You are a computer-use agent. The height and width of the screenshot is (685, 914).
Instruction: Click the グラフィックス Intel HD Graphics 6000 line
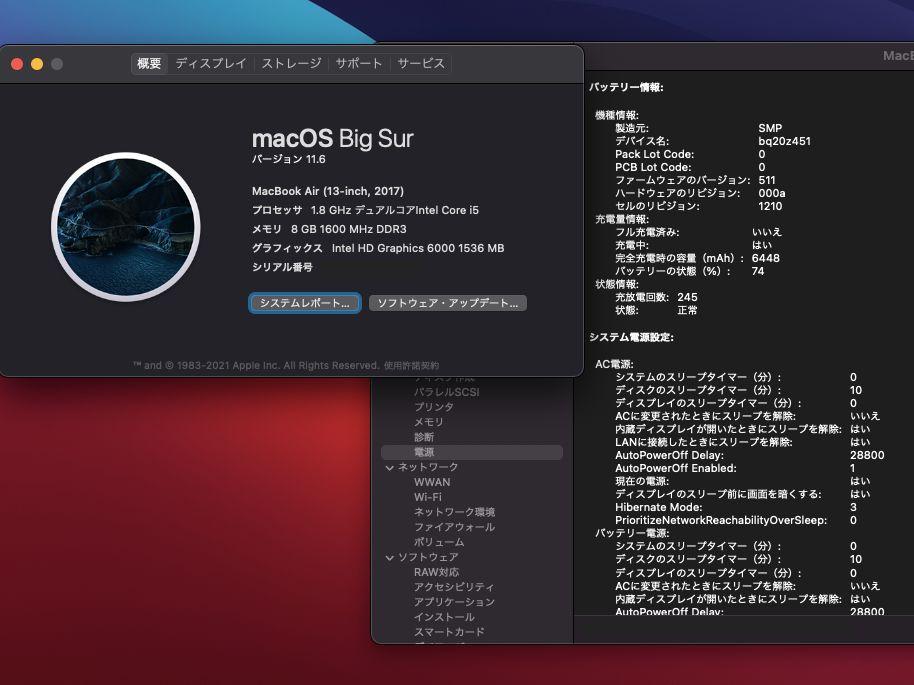click(x=378, y=248)
